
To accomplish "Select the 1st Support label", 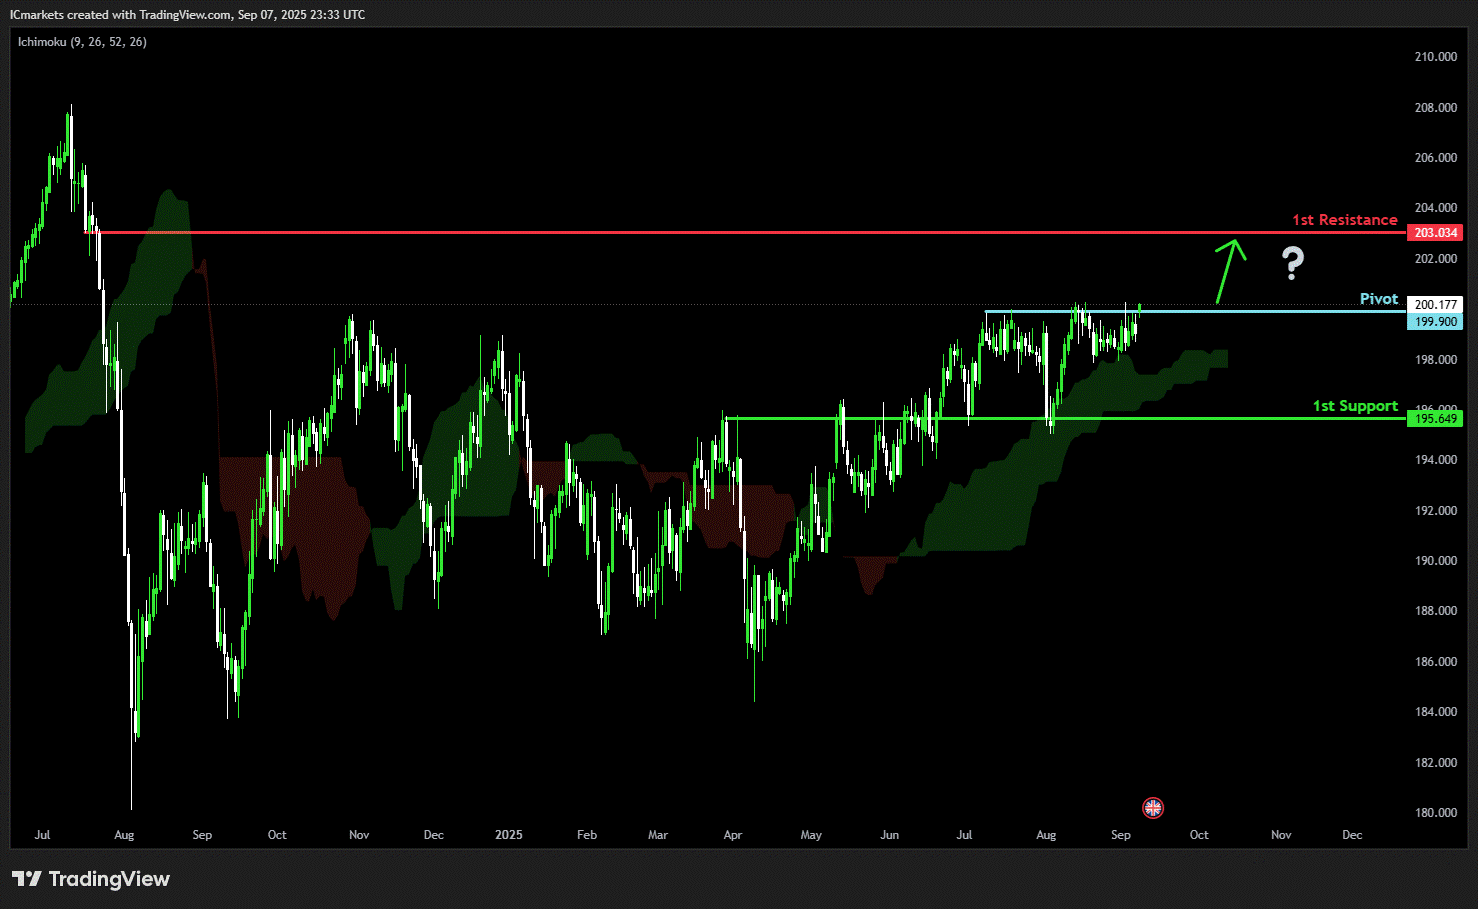I will 1355,406.
